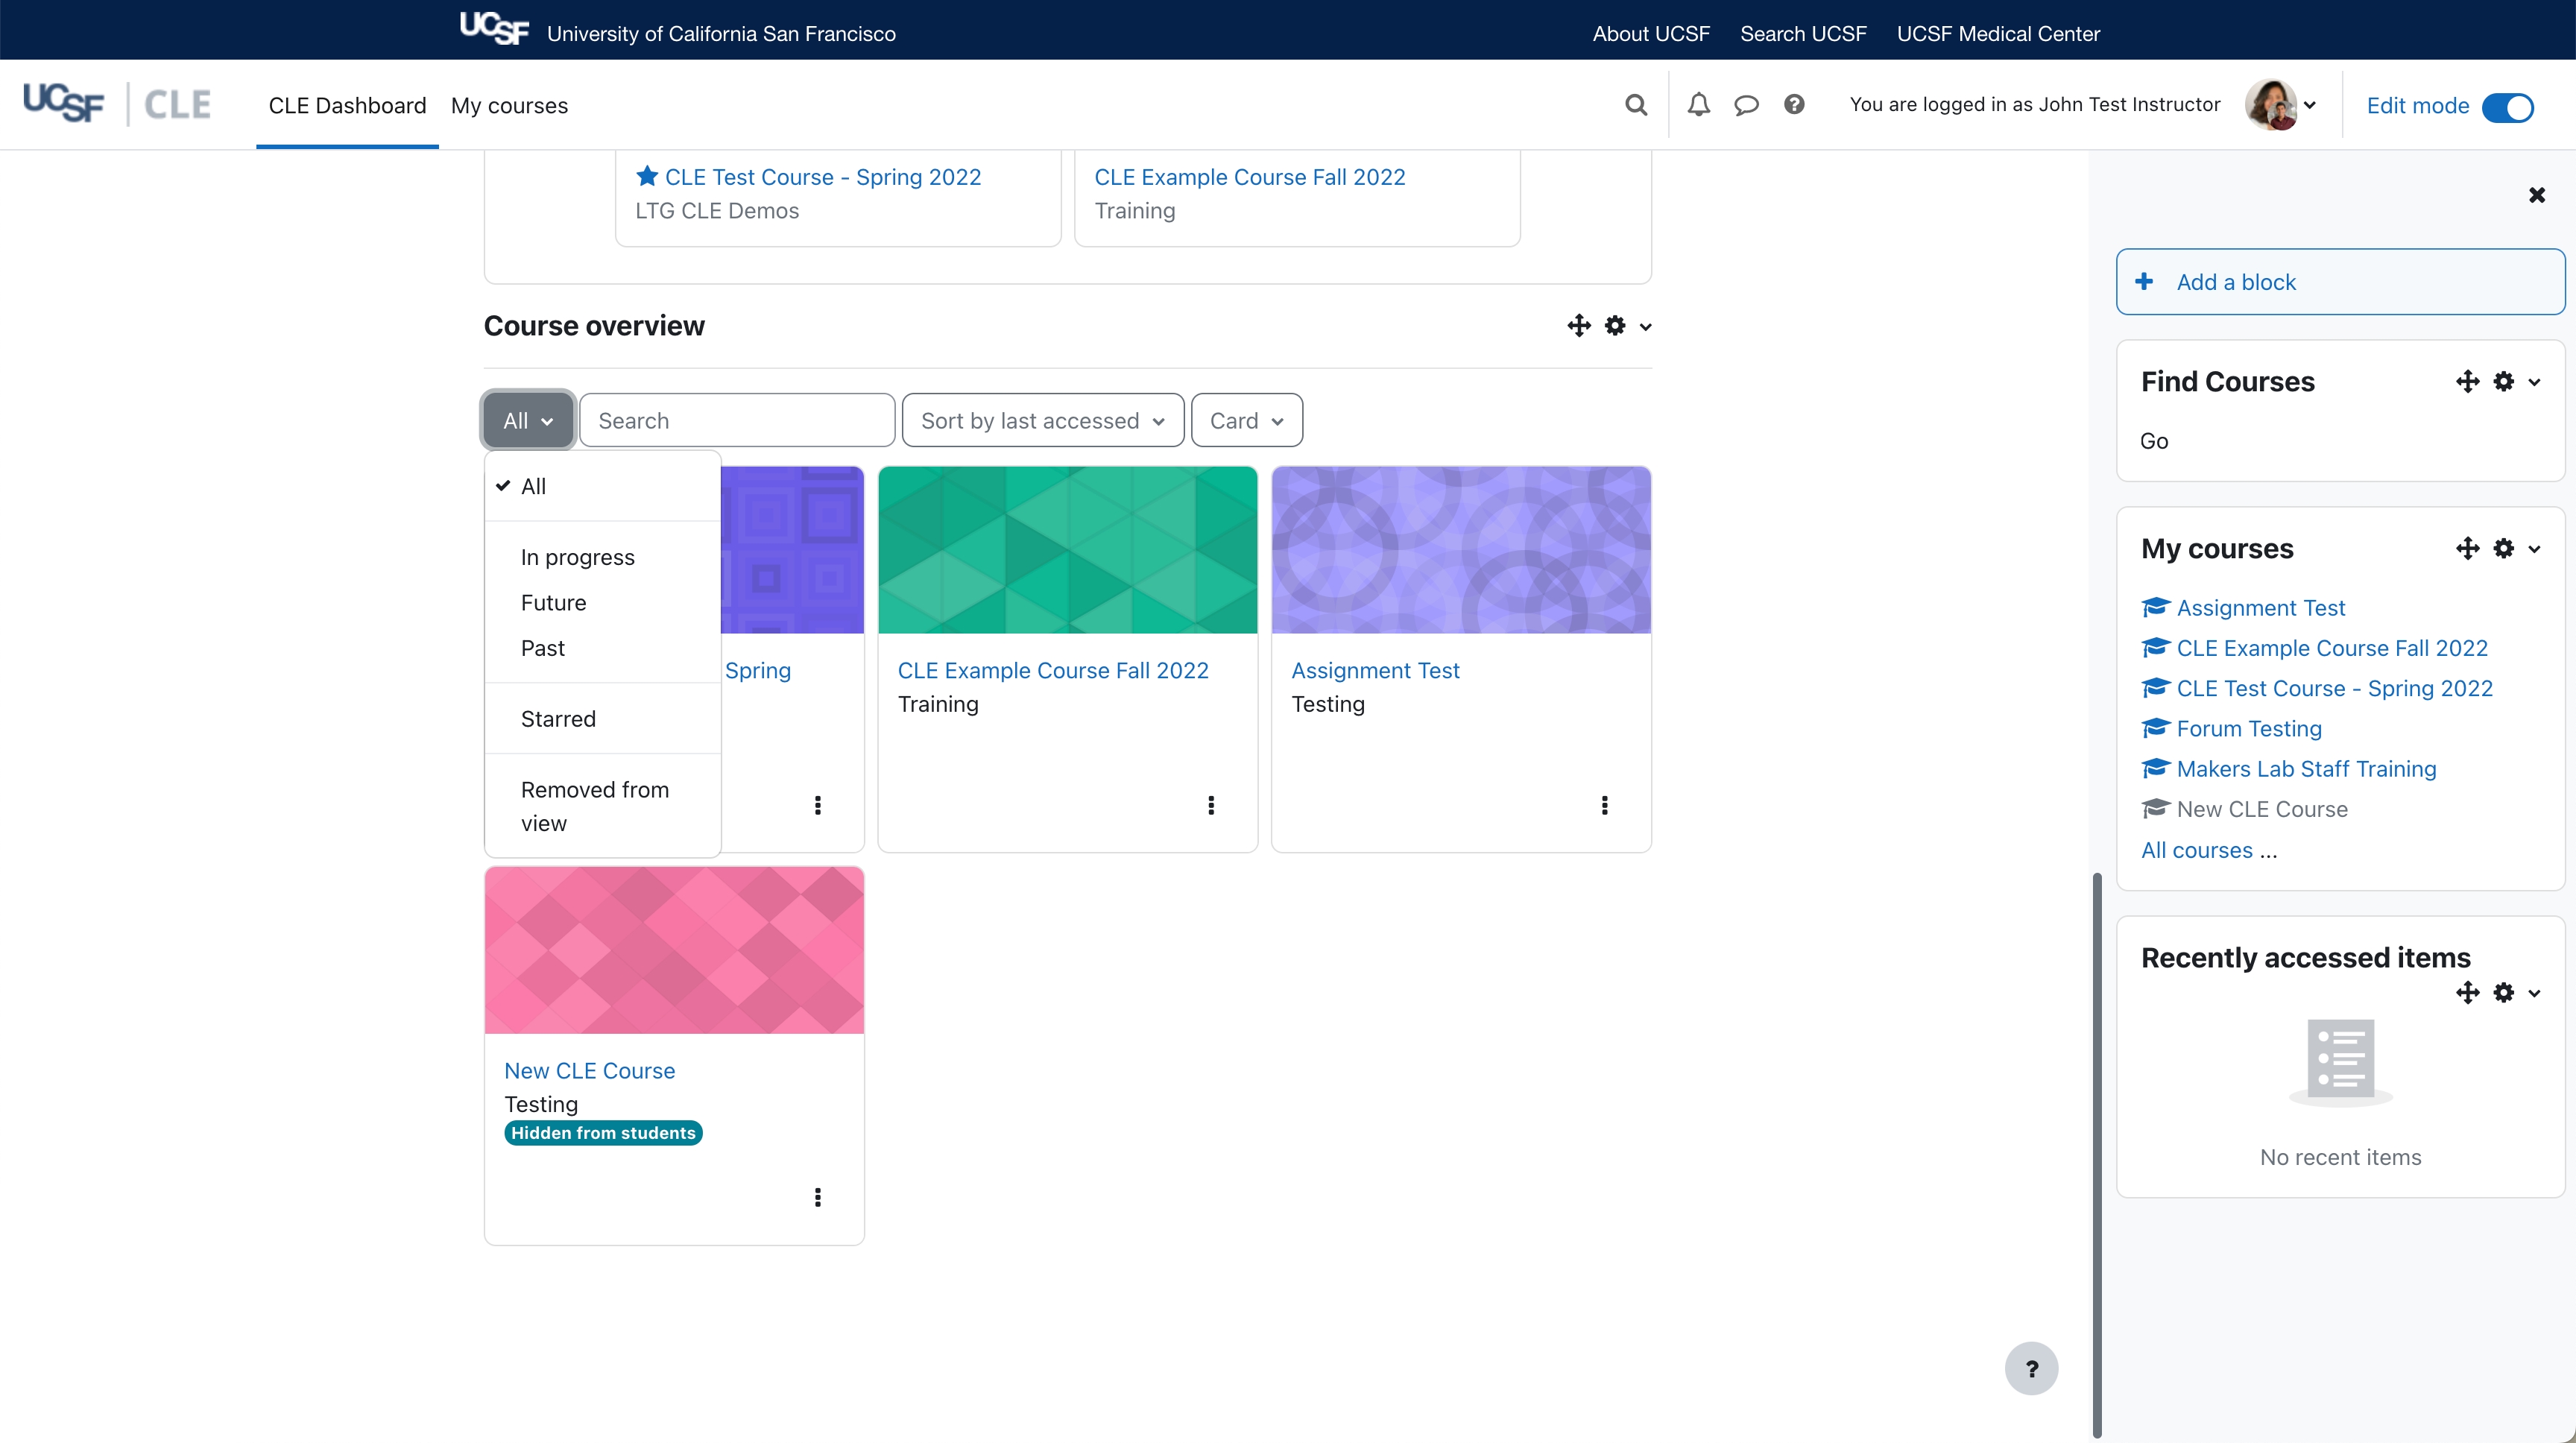Click the move icon for Recently accessed items
The image size is (2576, 1443).
2467,993
